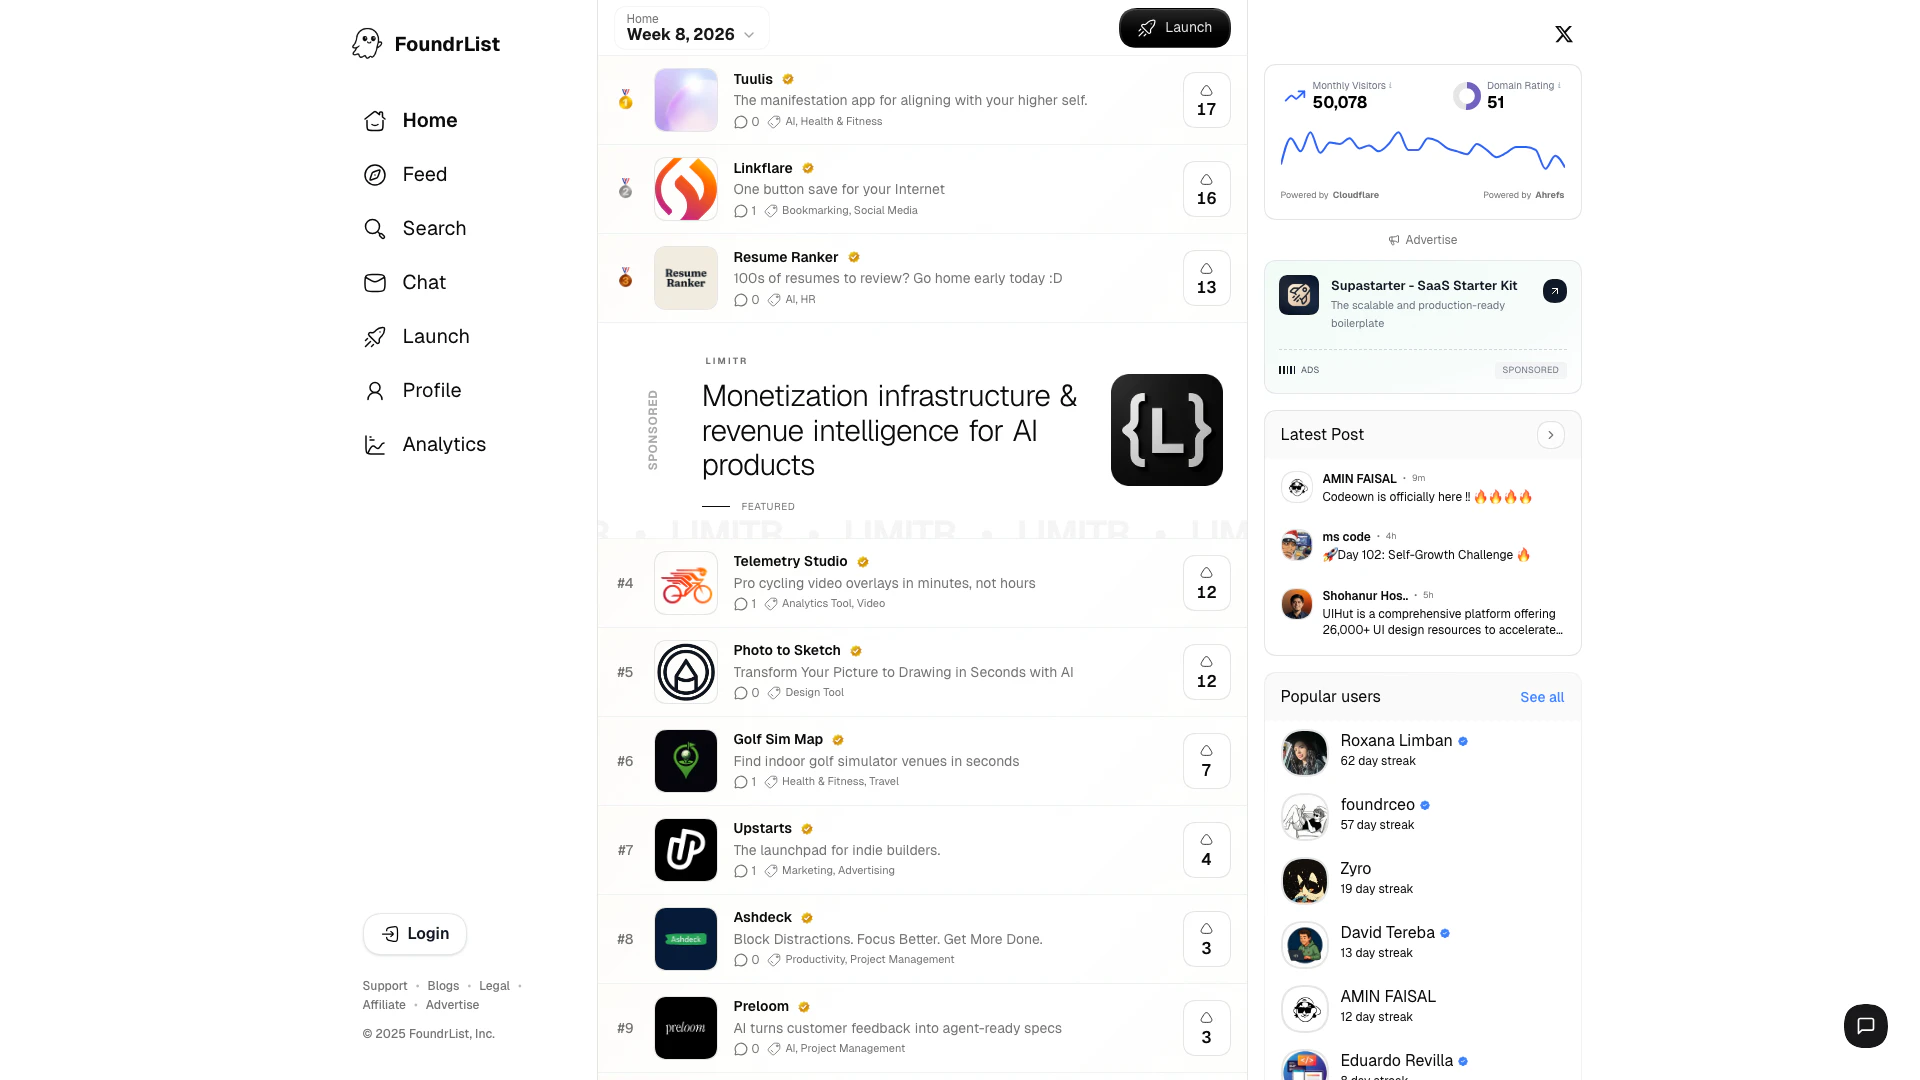Click the Telemetry Studio cyclist logo
This screenshot has width=1920, height=1080.
686,583
